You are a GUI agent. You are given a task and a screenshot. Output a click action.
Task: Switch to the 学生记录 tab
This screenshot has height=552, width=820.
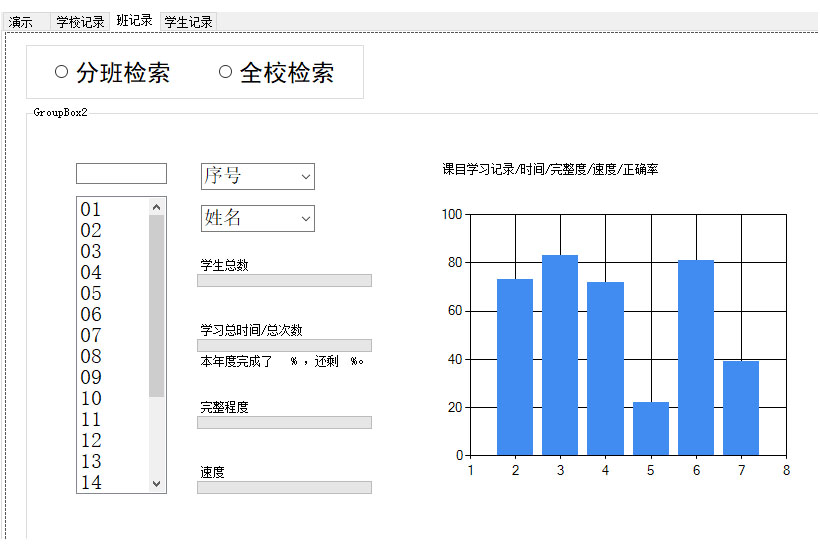pos(188,21)
